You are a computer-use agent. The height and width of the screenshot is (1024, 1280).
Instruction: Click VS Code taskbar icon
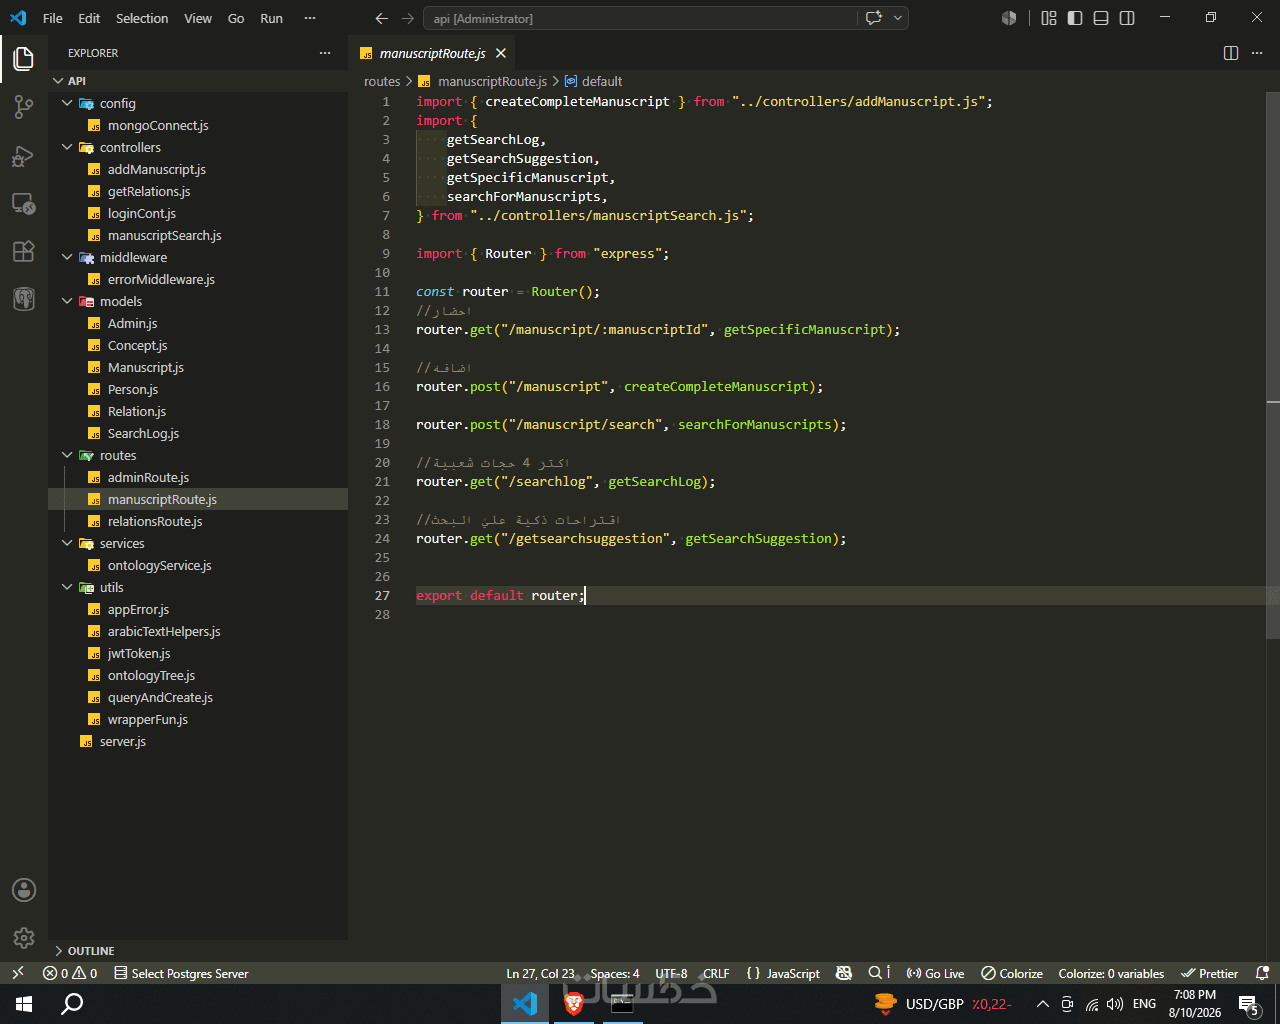(x=525, y=1004)
